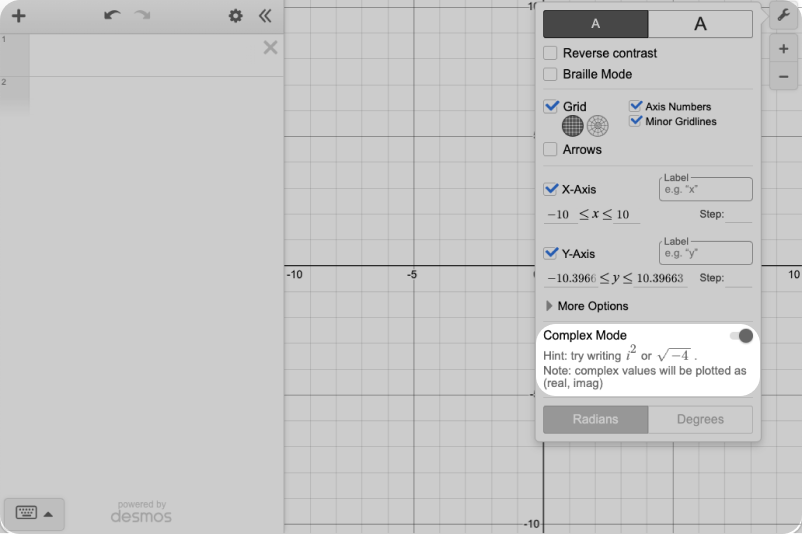Switch angle mode to Degrees
The width and height of the screenshot is (802, 534).
[700, 420]
